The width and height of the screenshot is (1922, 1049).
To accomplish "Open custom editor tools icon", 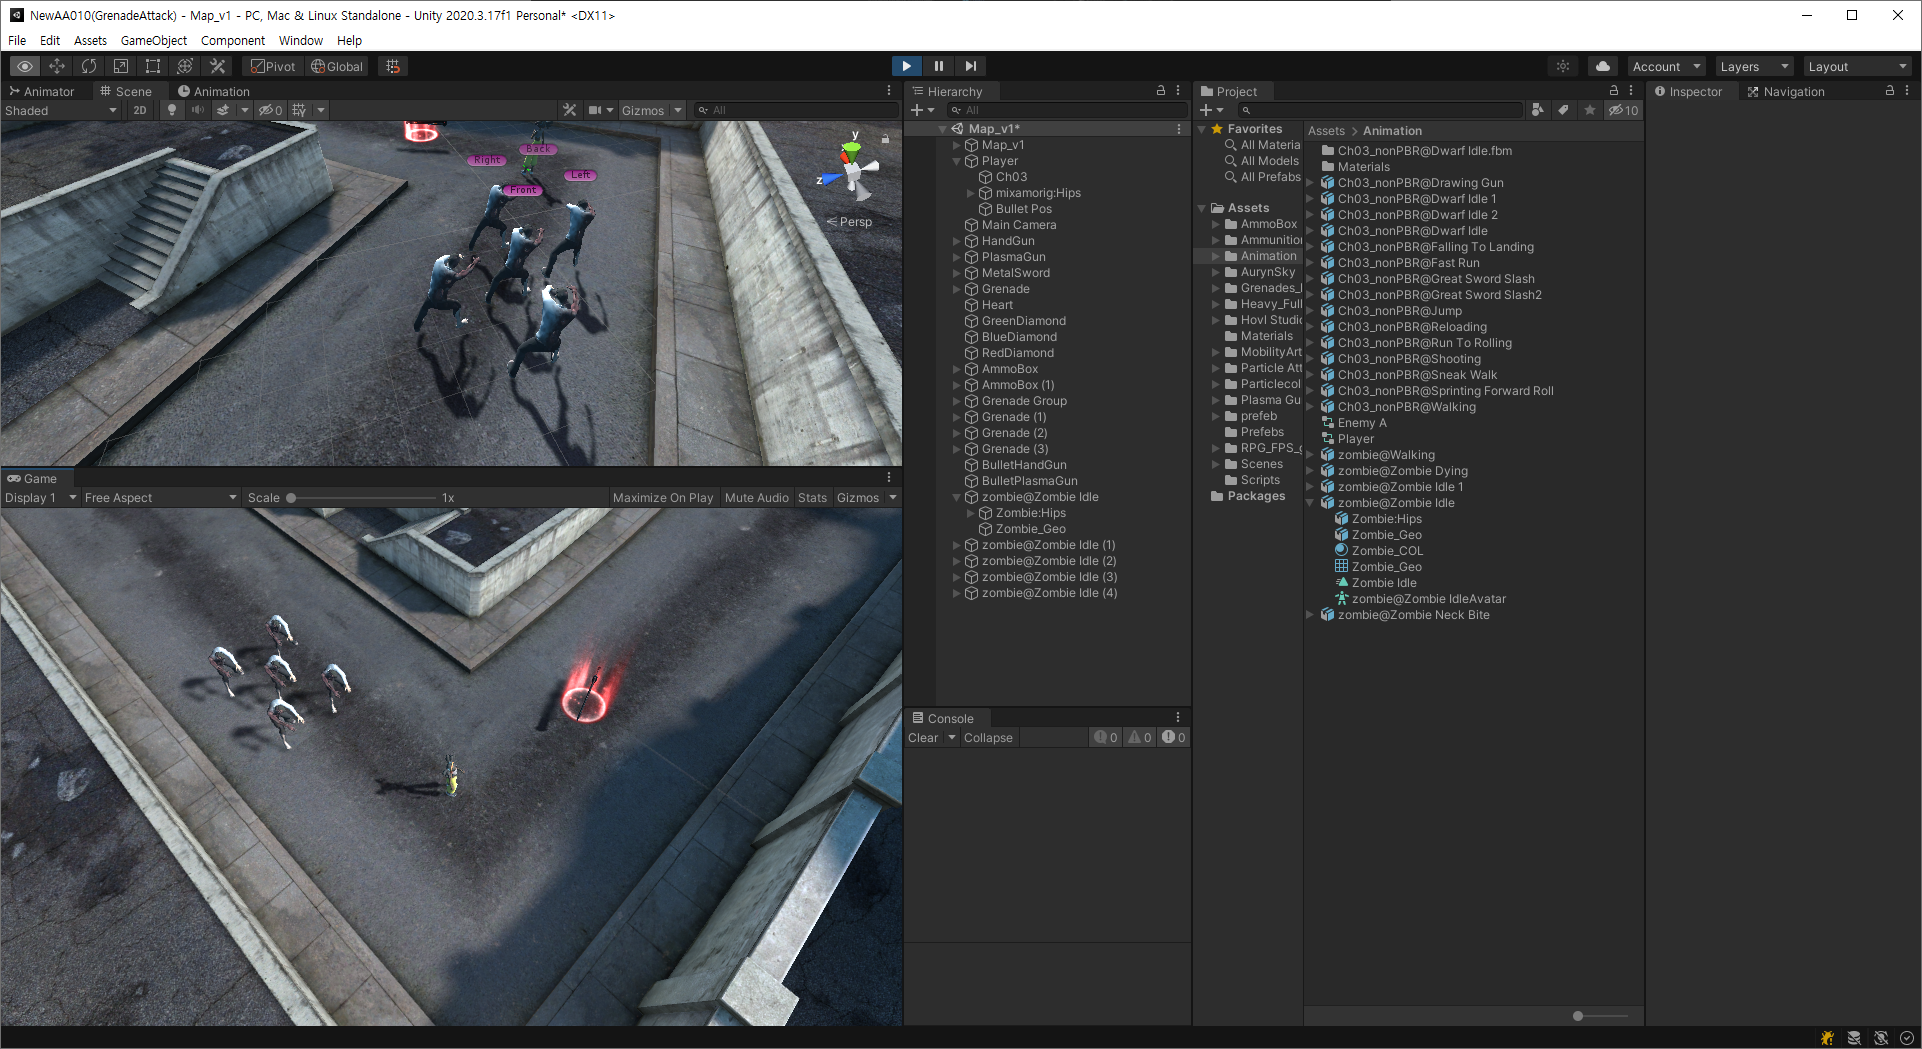I will click(x=217, y=66).
